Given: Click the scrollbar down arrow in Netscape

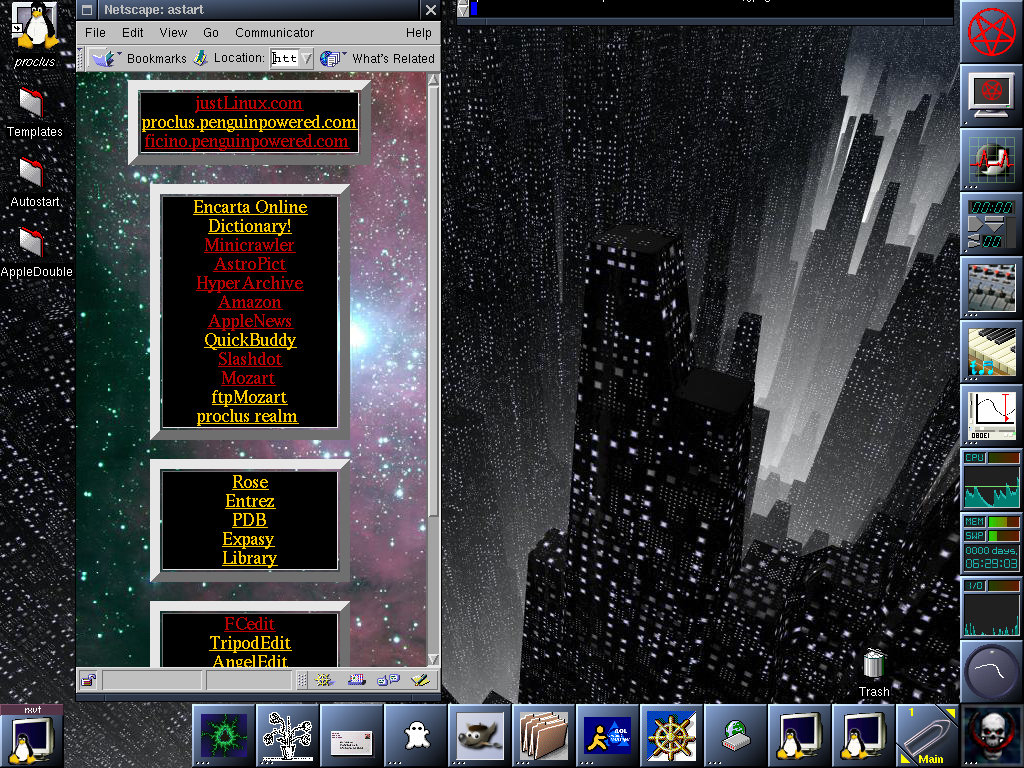Looking at the screenshot, I should pos(434,659).
